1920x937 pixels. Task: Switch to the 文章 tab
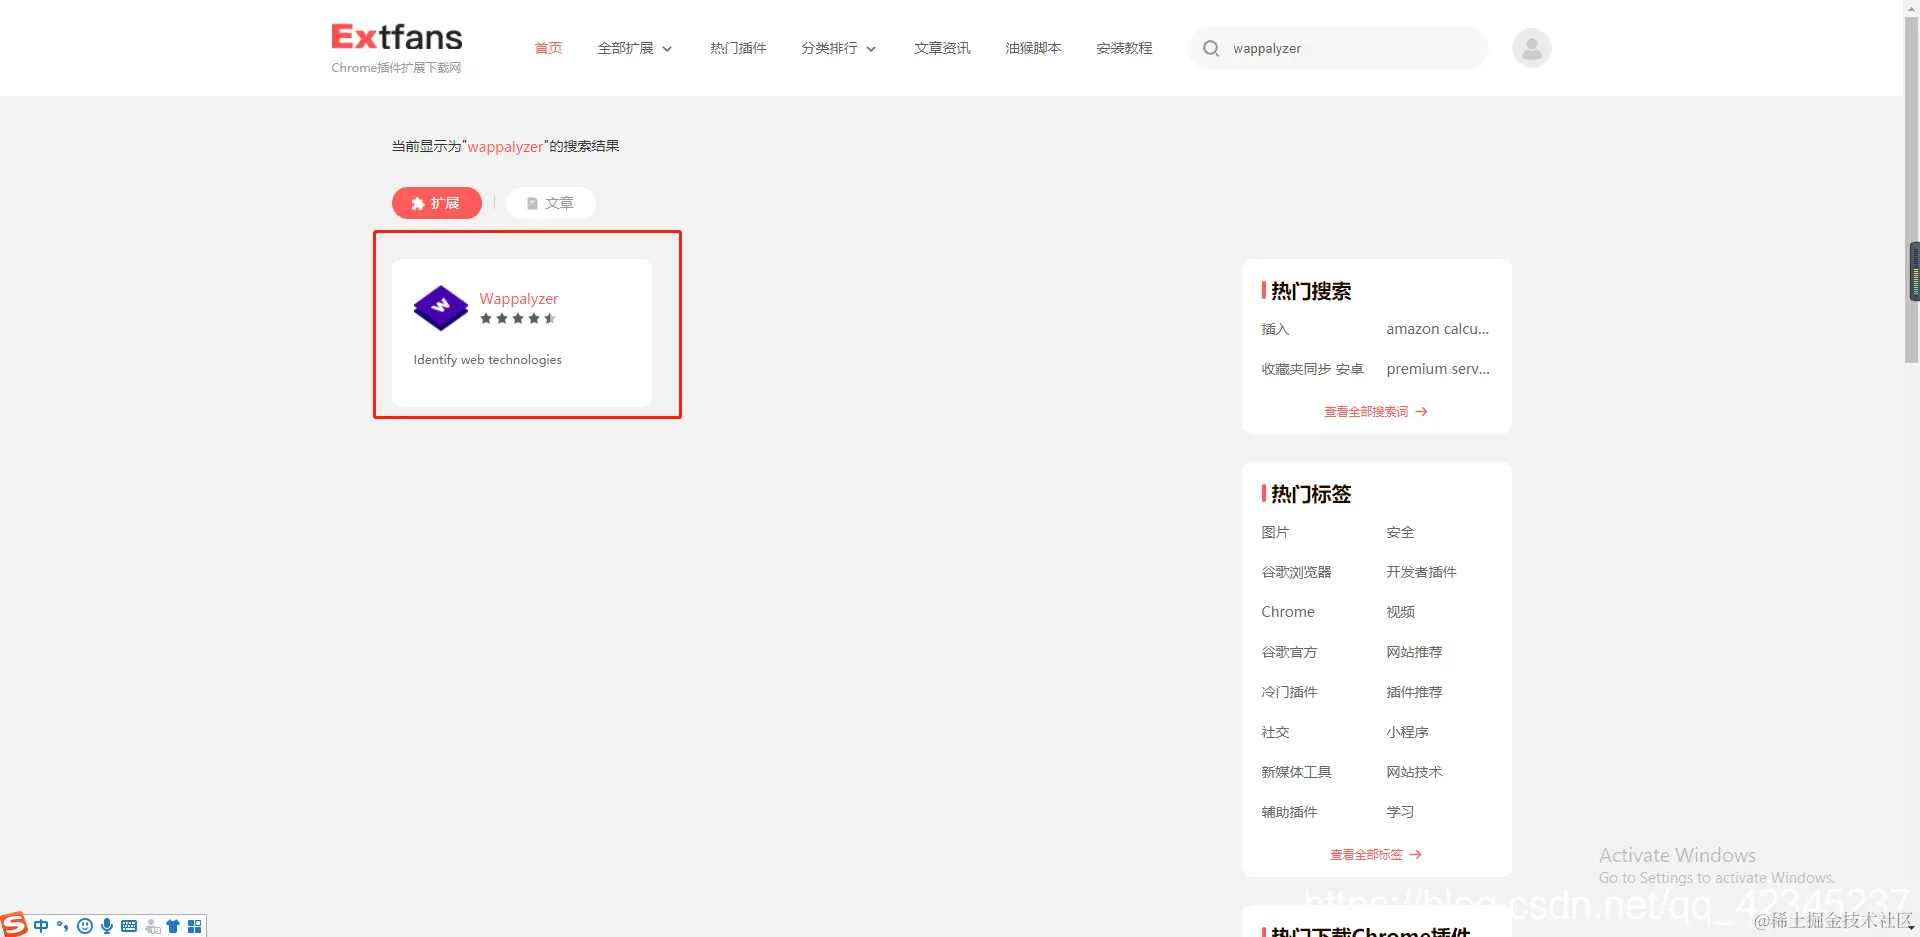coord(550,202)
